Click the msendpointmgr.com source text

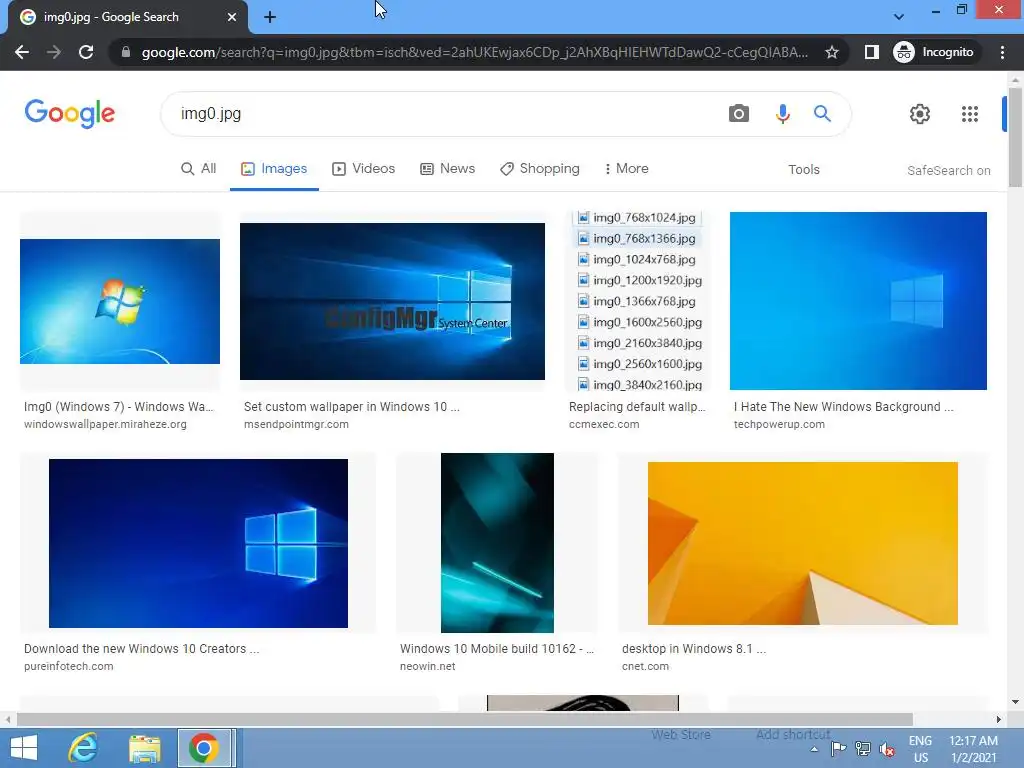[296, 424]
